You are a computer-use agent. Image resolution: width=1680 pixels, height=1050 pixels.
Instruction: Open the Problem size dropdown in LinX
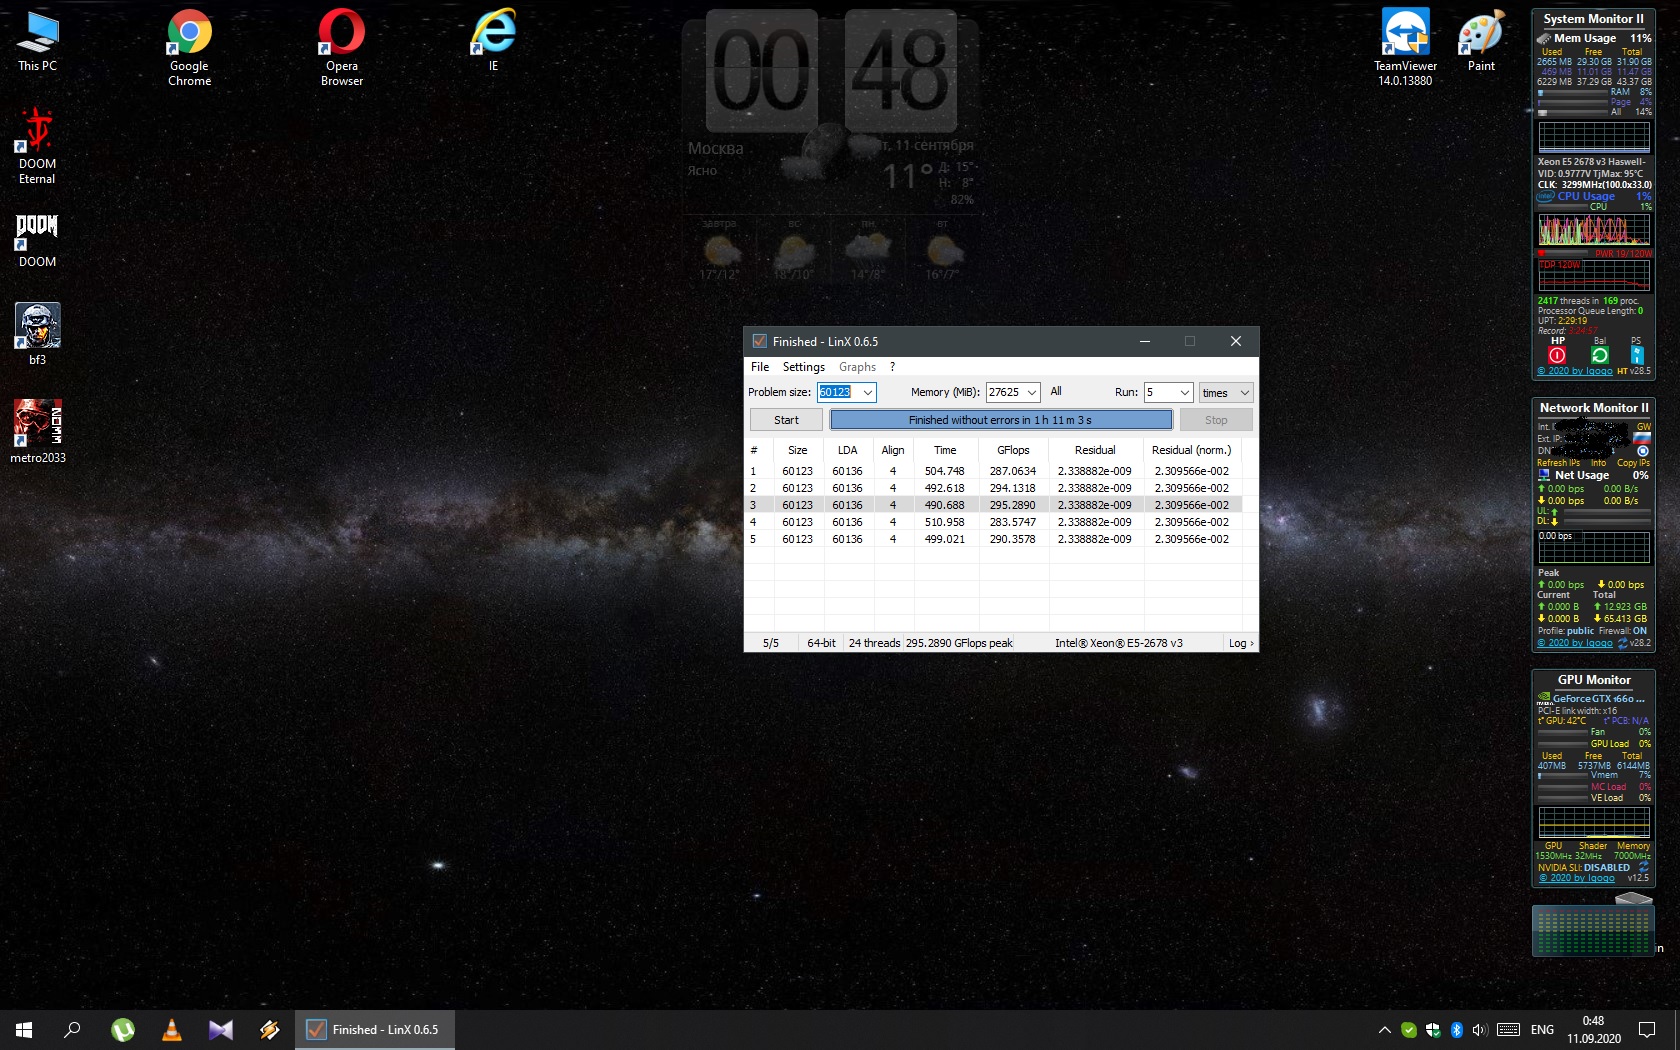point(868,393)
